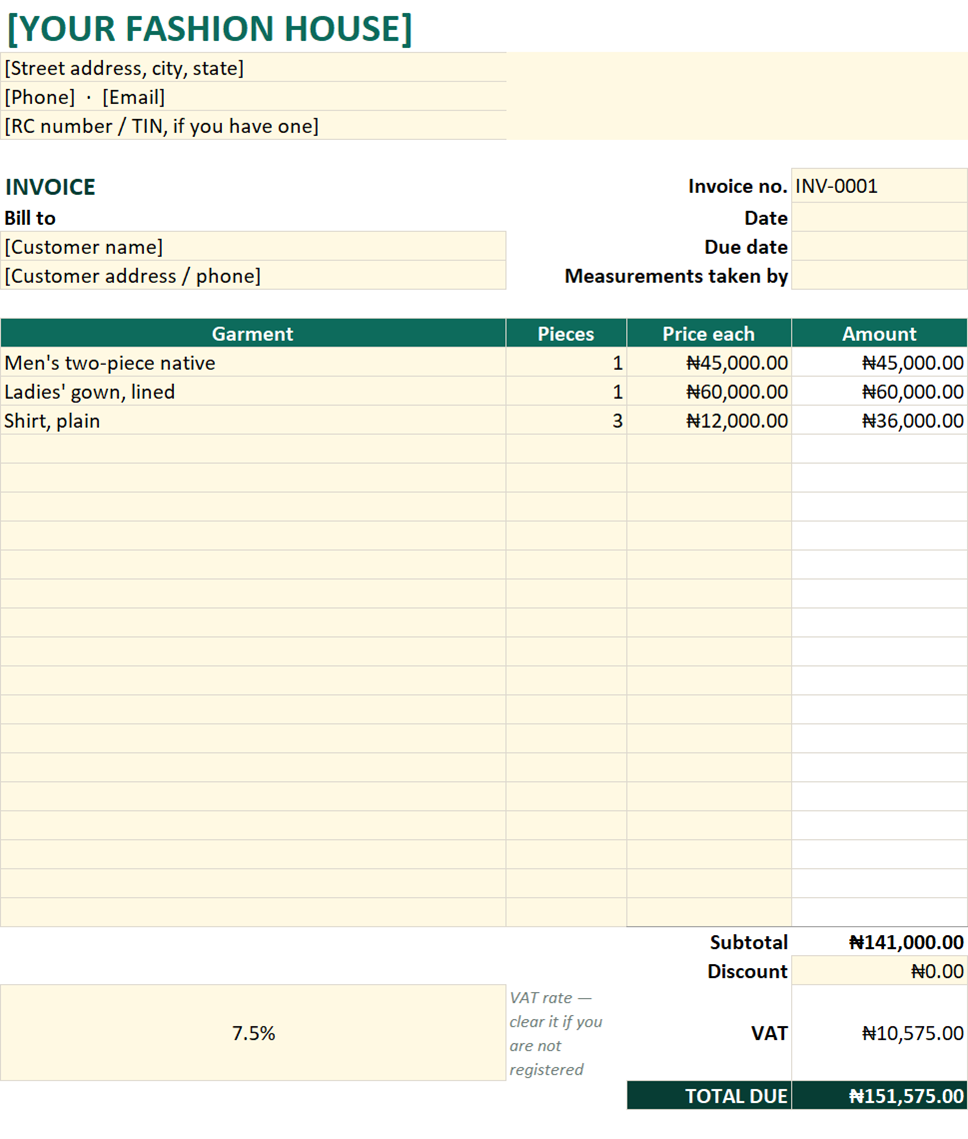Viewport: 968px width, 1139px height.
Task: Click the Discount label
Action: tap(747, 971)
